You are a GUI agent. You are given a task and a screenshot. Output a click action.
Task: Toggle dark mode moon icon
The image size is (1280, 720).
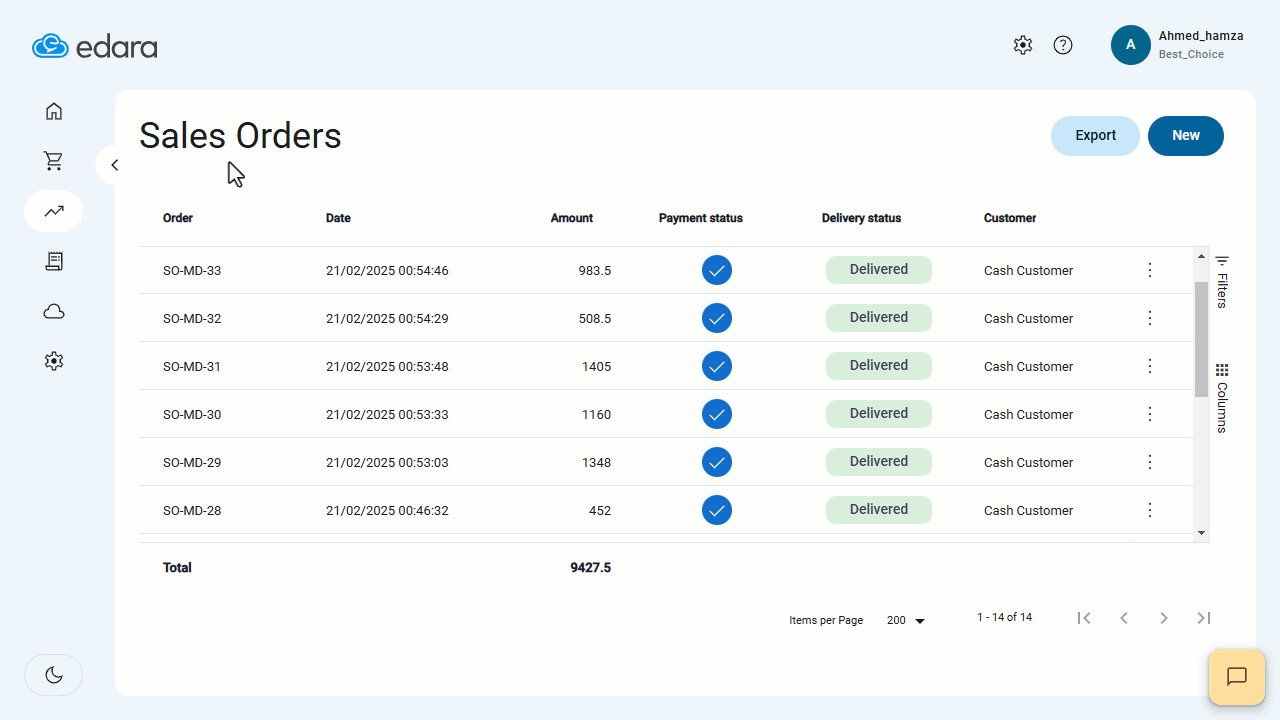[x=54, y=675]
